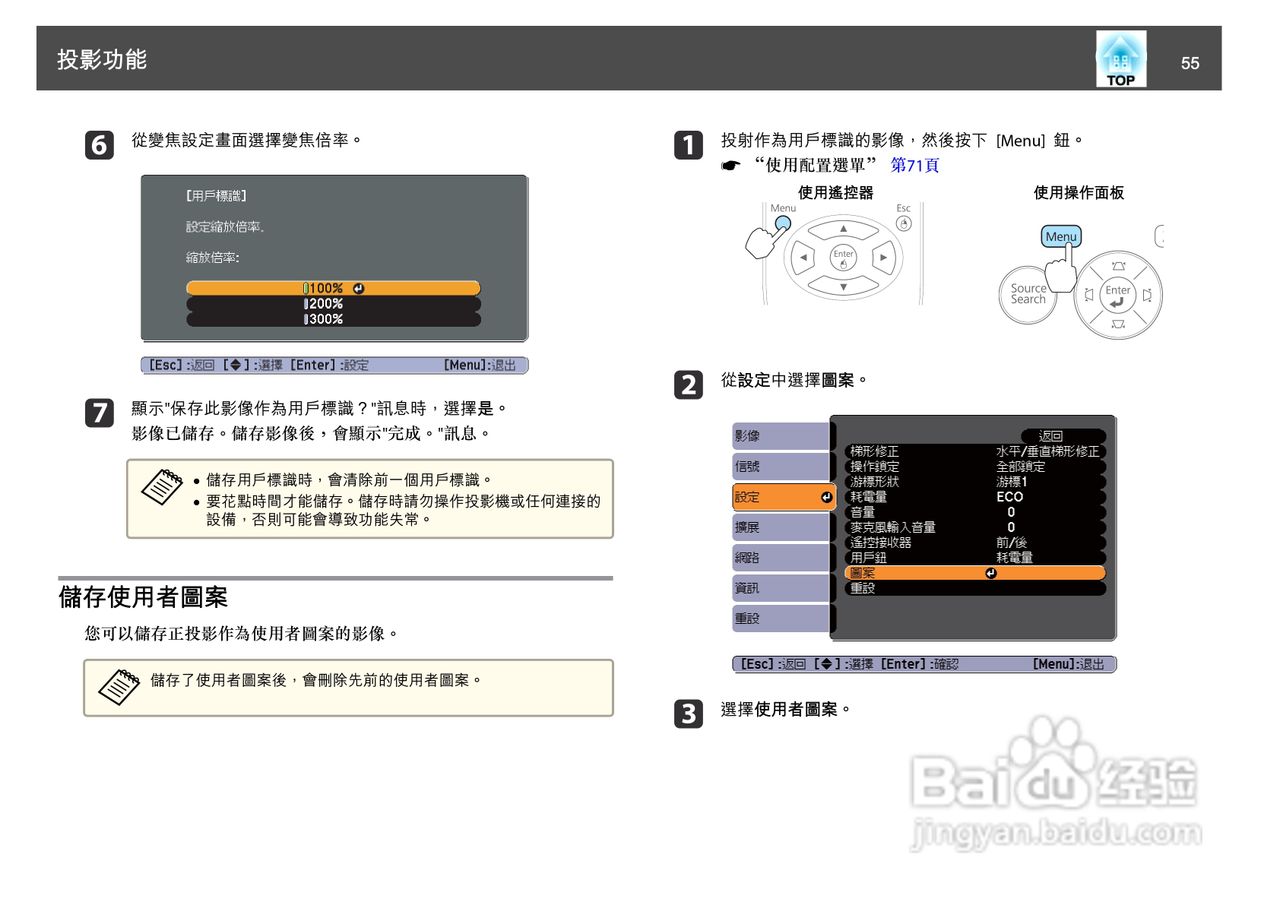Screen dimensions: 1280x905
Task: Choose the 100% zoom ratio option
Action: tap(333, 288)
